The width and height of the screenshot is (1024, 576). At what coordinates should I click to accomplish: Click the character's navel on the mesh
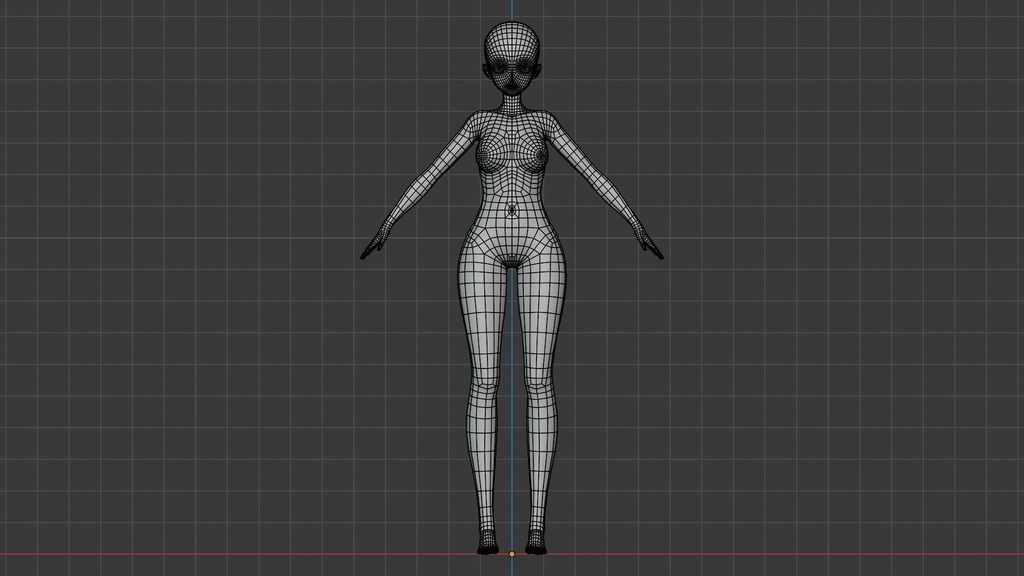click(x=511, y=210)
